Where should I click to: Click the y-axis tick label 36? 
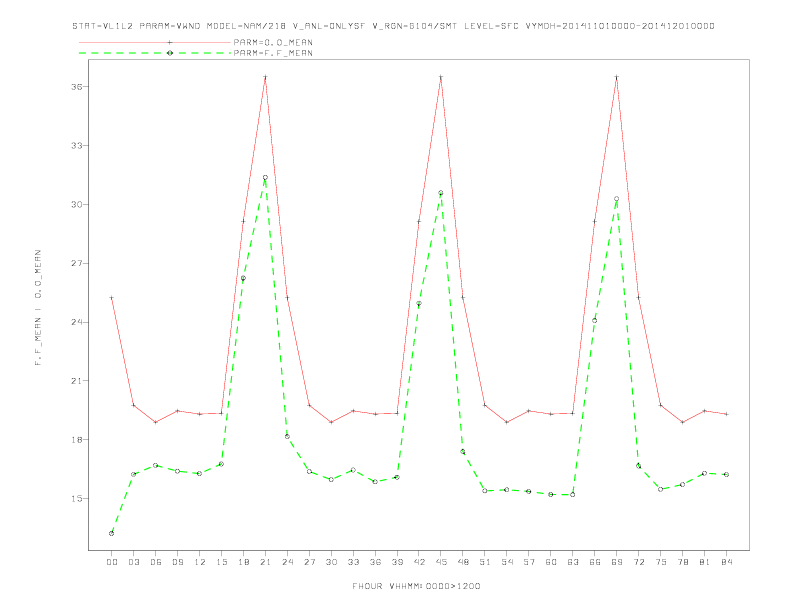tap(77, 87)
